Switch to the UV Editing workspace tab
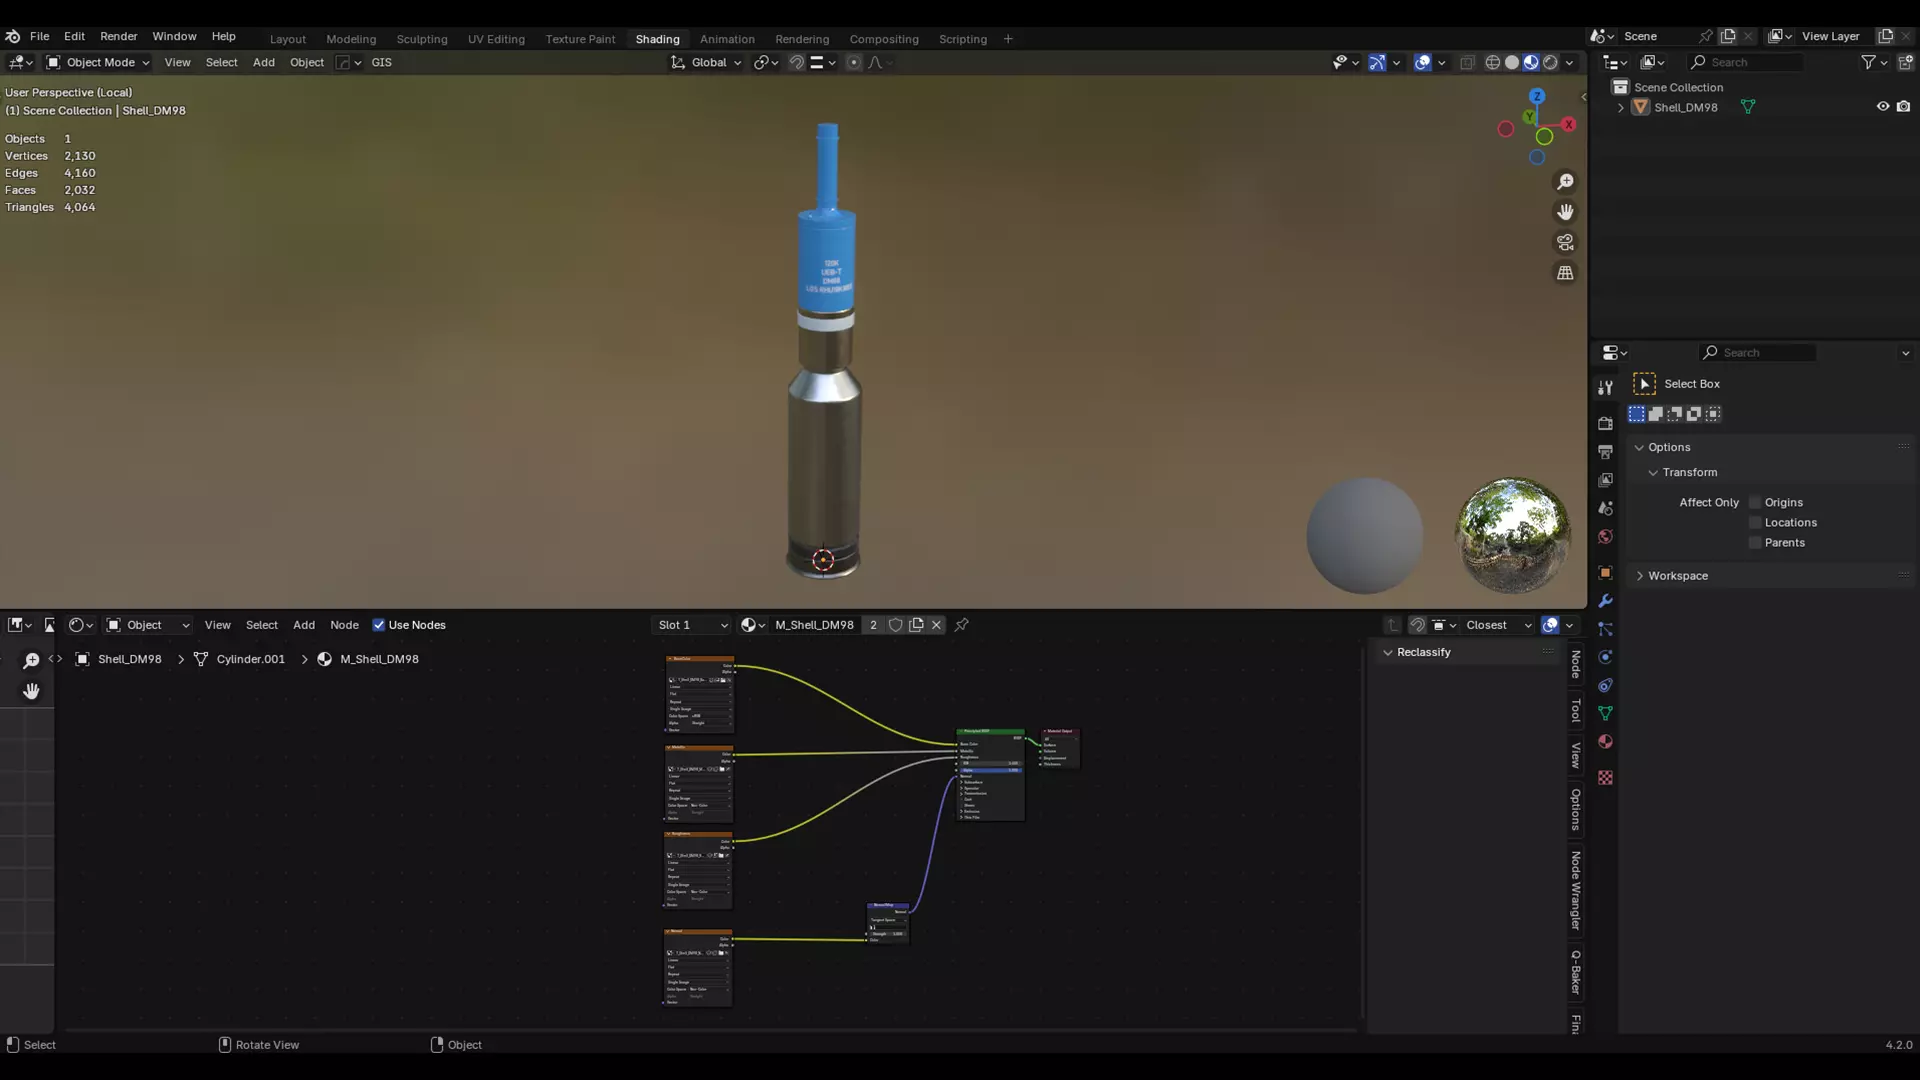The height and width of the screenshot is (1080, 1920). click(x=496, y=39)
